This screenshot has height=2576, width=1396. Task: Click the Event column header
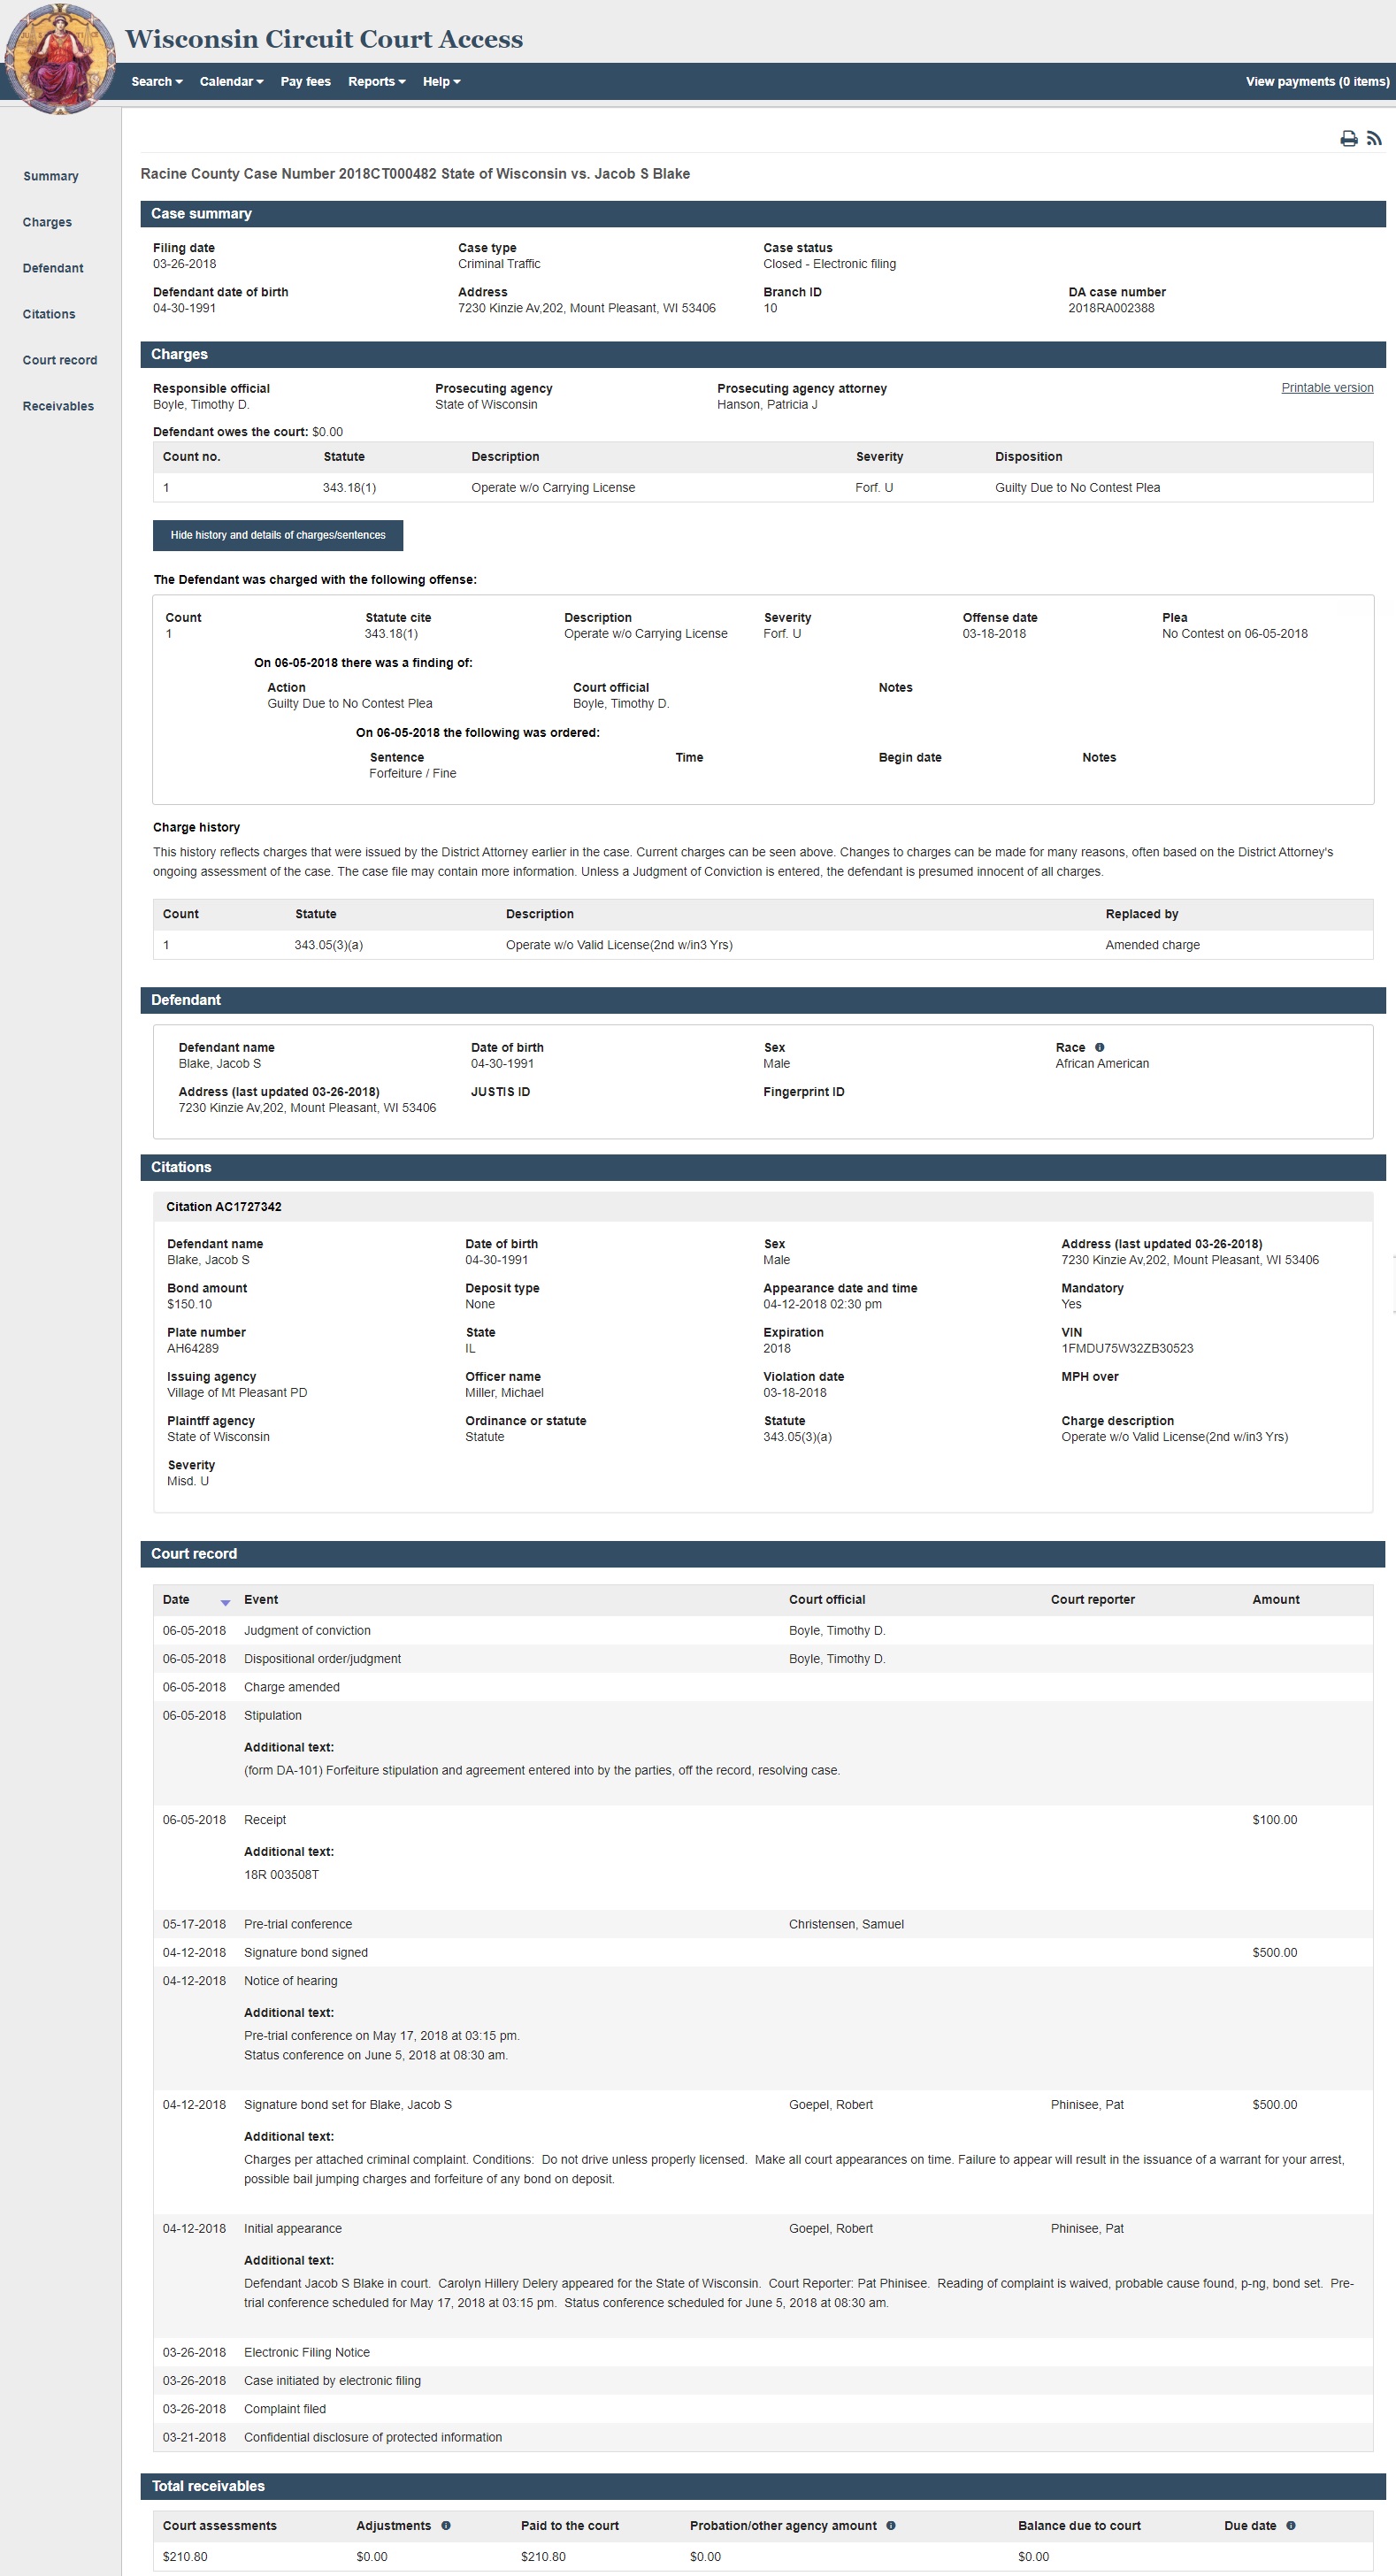(x=261, y=1599)
